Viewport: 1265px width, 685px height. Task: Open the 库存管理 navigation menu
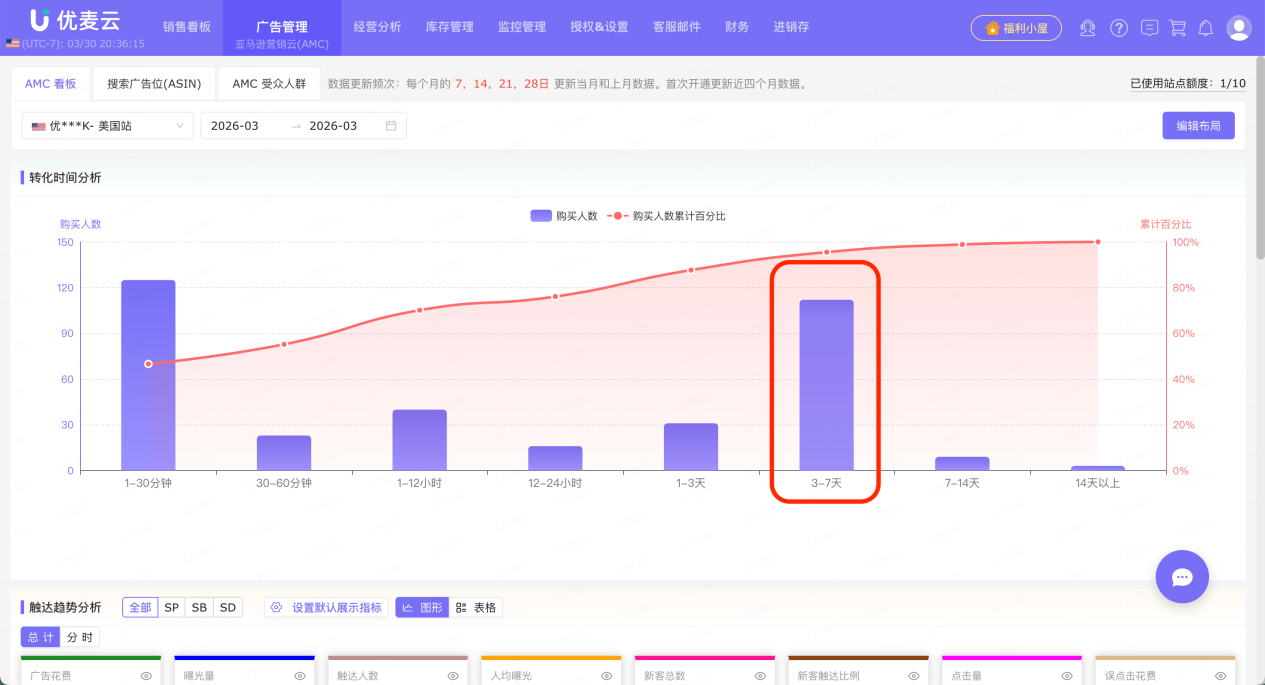tap(450, 27)
